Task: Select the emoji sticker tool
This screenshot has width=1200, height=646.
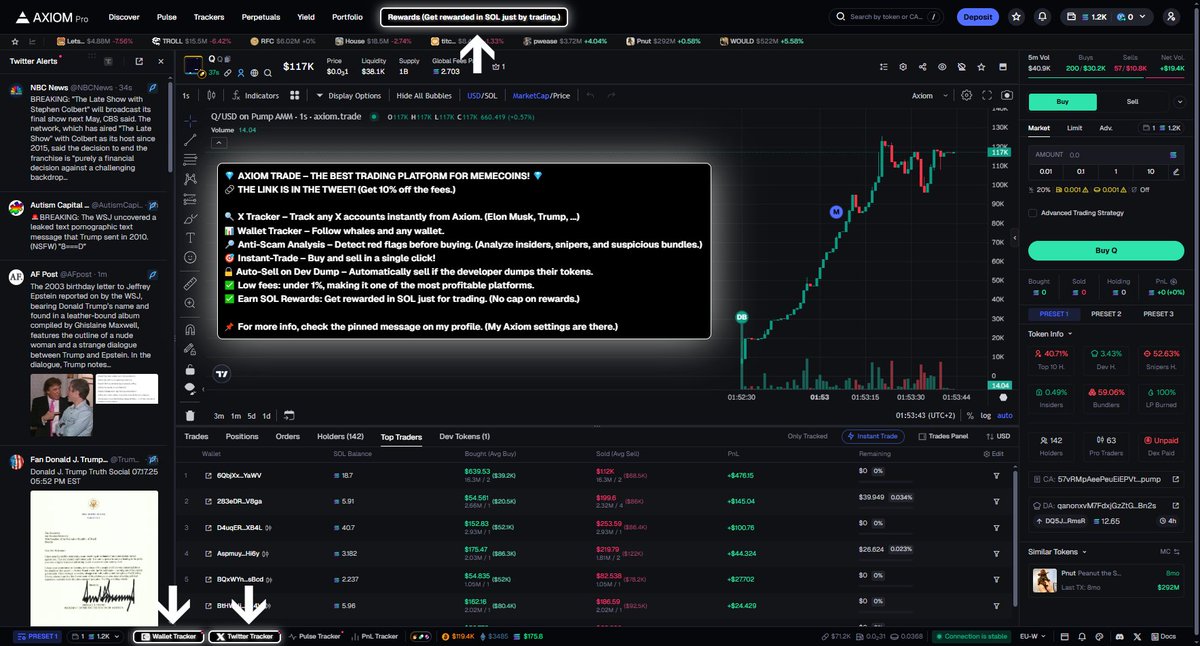Action: (190, 258)
